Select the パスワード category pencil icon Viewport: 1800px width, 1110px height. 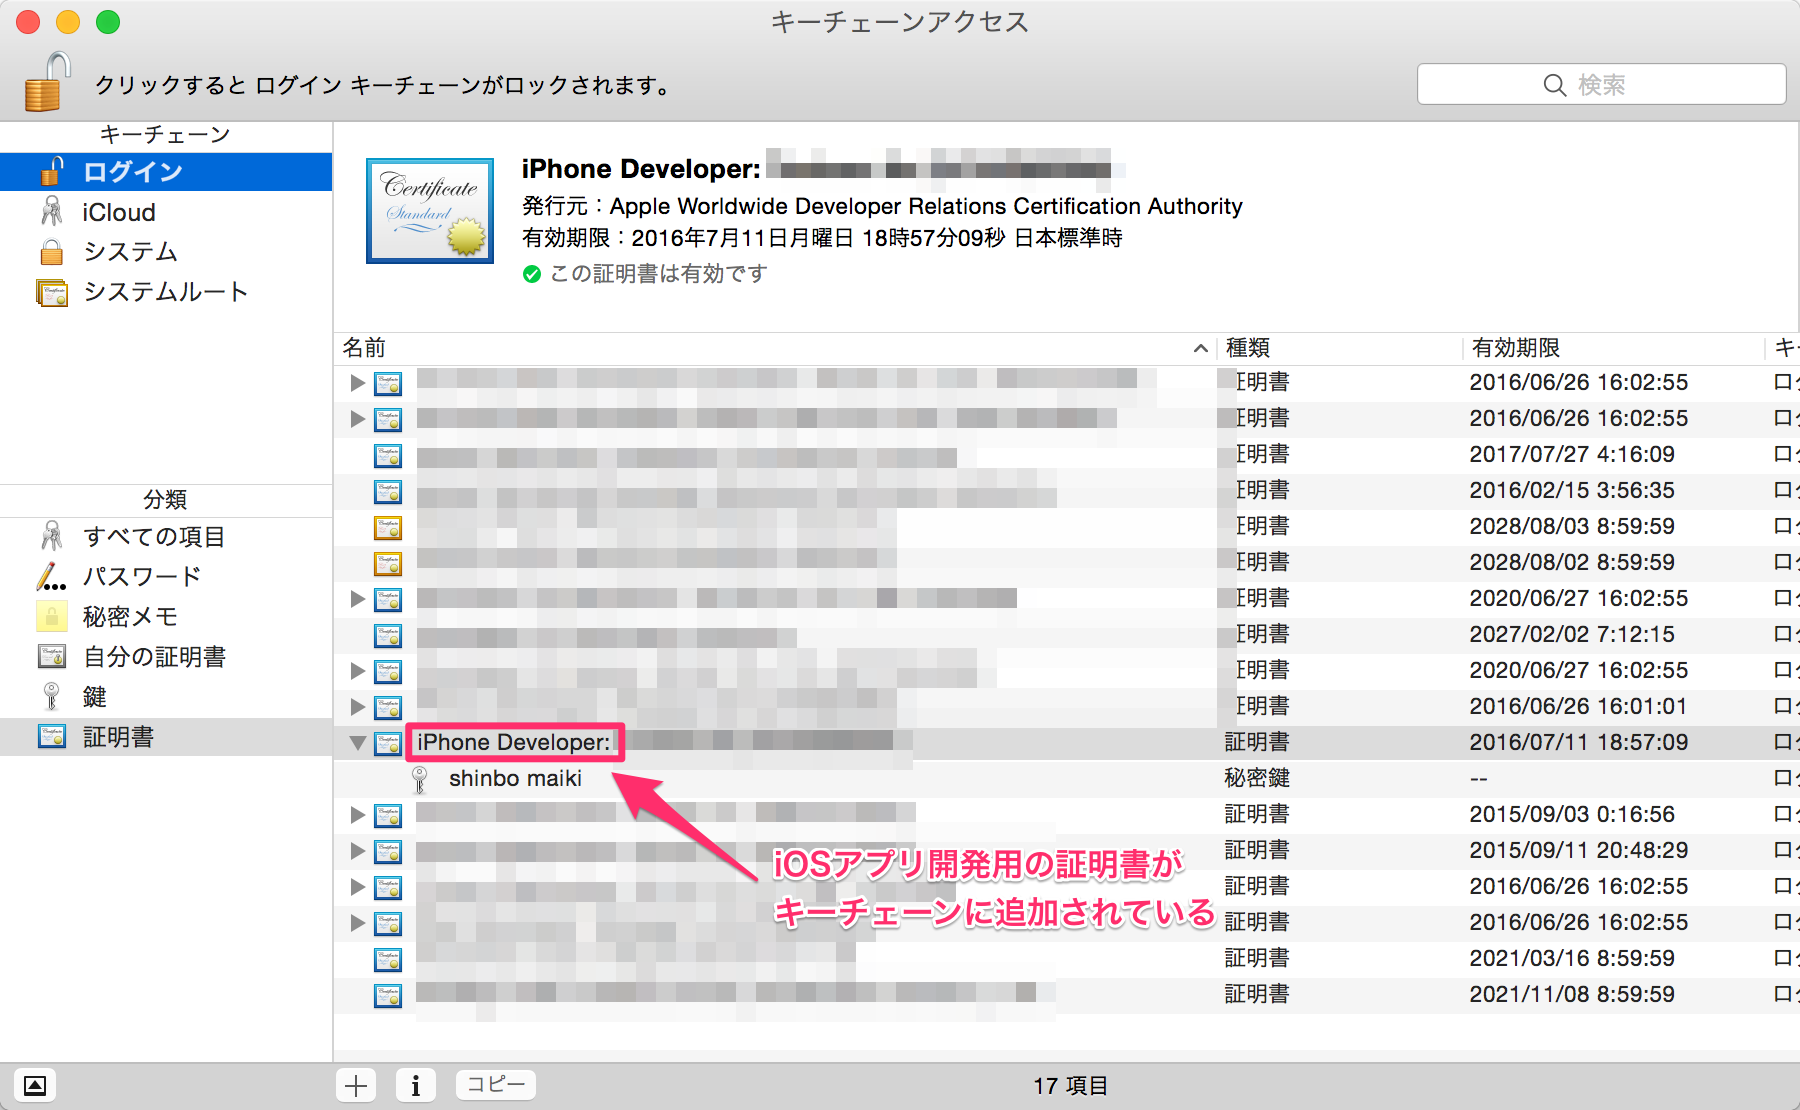[52, 577]
